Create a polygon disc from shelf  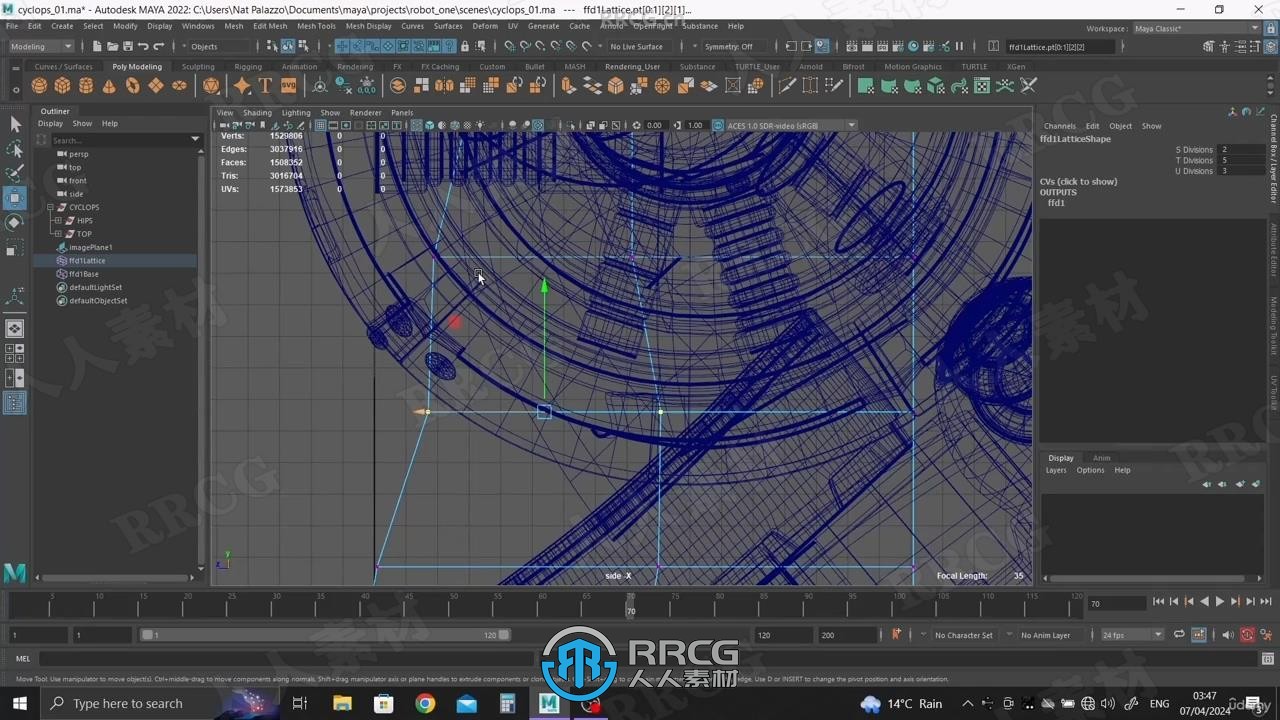point(179,86)
